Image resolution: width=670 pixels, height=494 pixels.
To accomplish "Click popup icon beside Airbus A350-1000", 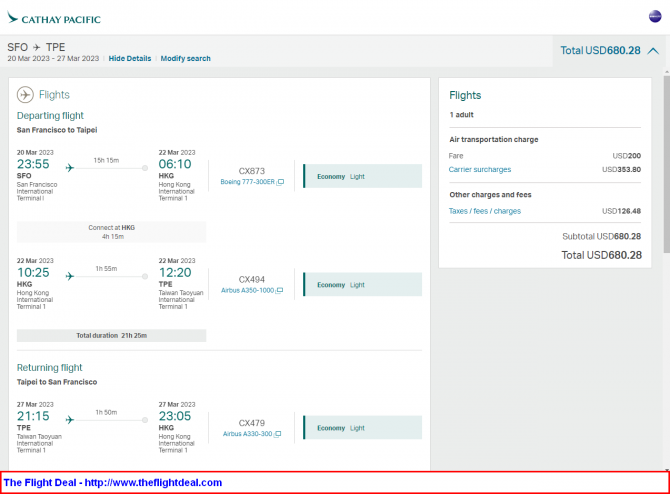I will tap(279, 291).
